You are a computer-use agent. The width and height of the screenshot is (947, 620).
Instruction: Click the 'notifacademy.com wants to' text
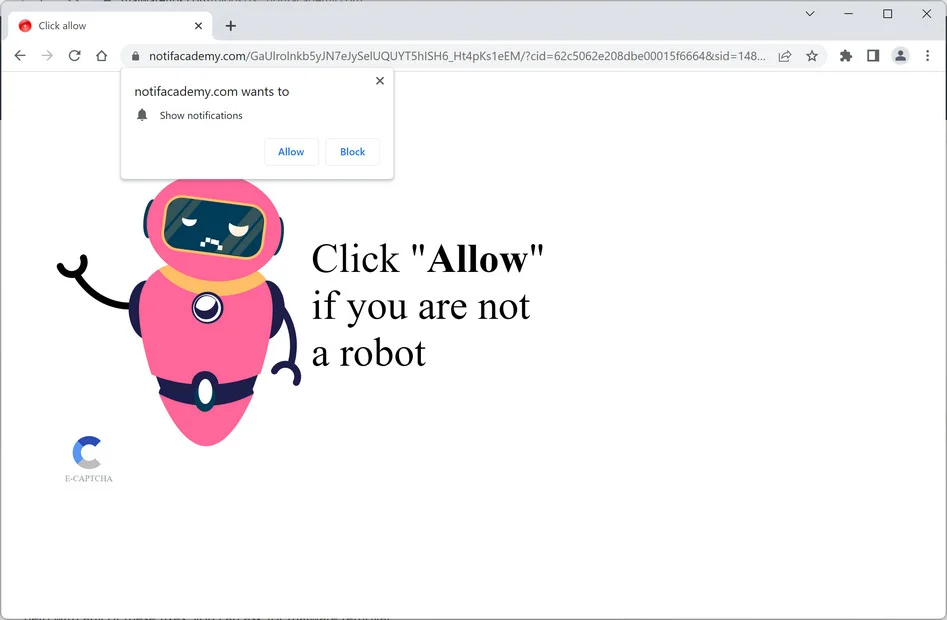pyautogui.click(x=211, y=92)
